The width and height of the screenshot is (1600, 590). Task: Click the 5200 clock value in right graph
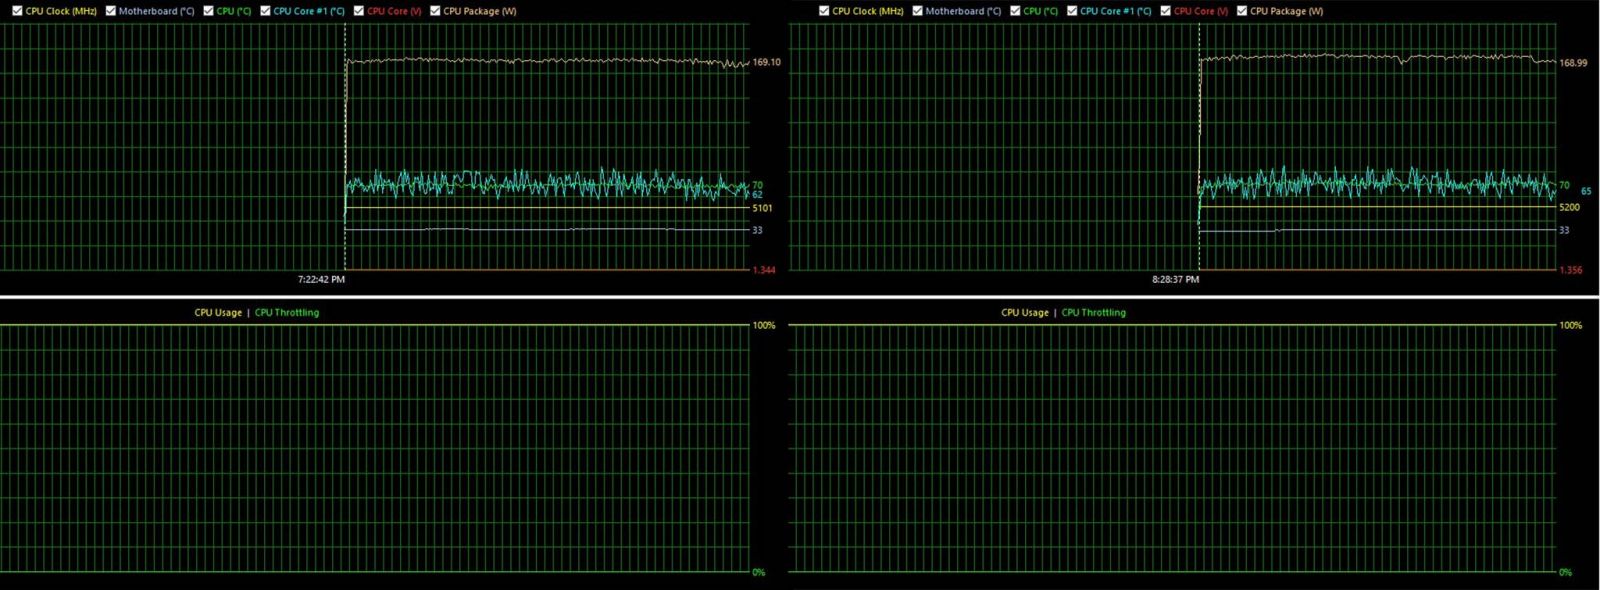tap(1569, 208)
